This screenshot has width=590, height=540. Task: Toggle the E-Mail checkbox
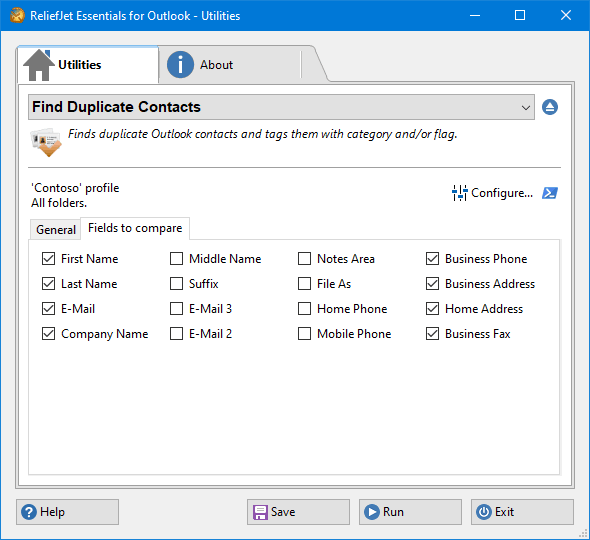point(49,309)
